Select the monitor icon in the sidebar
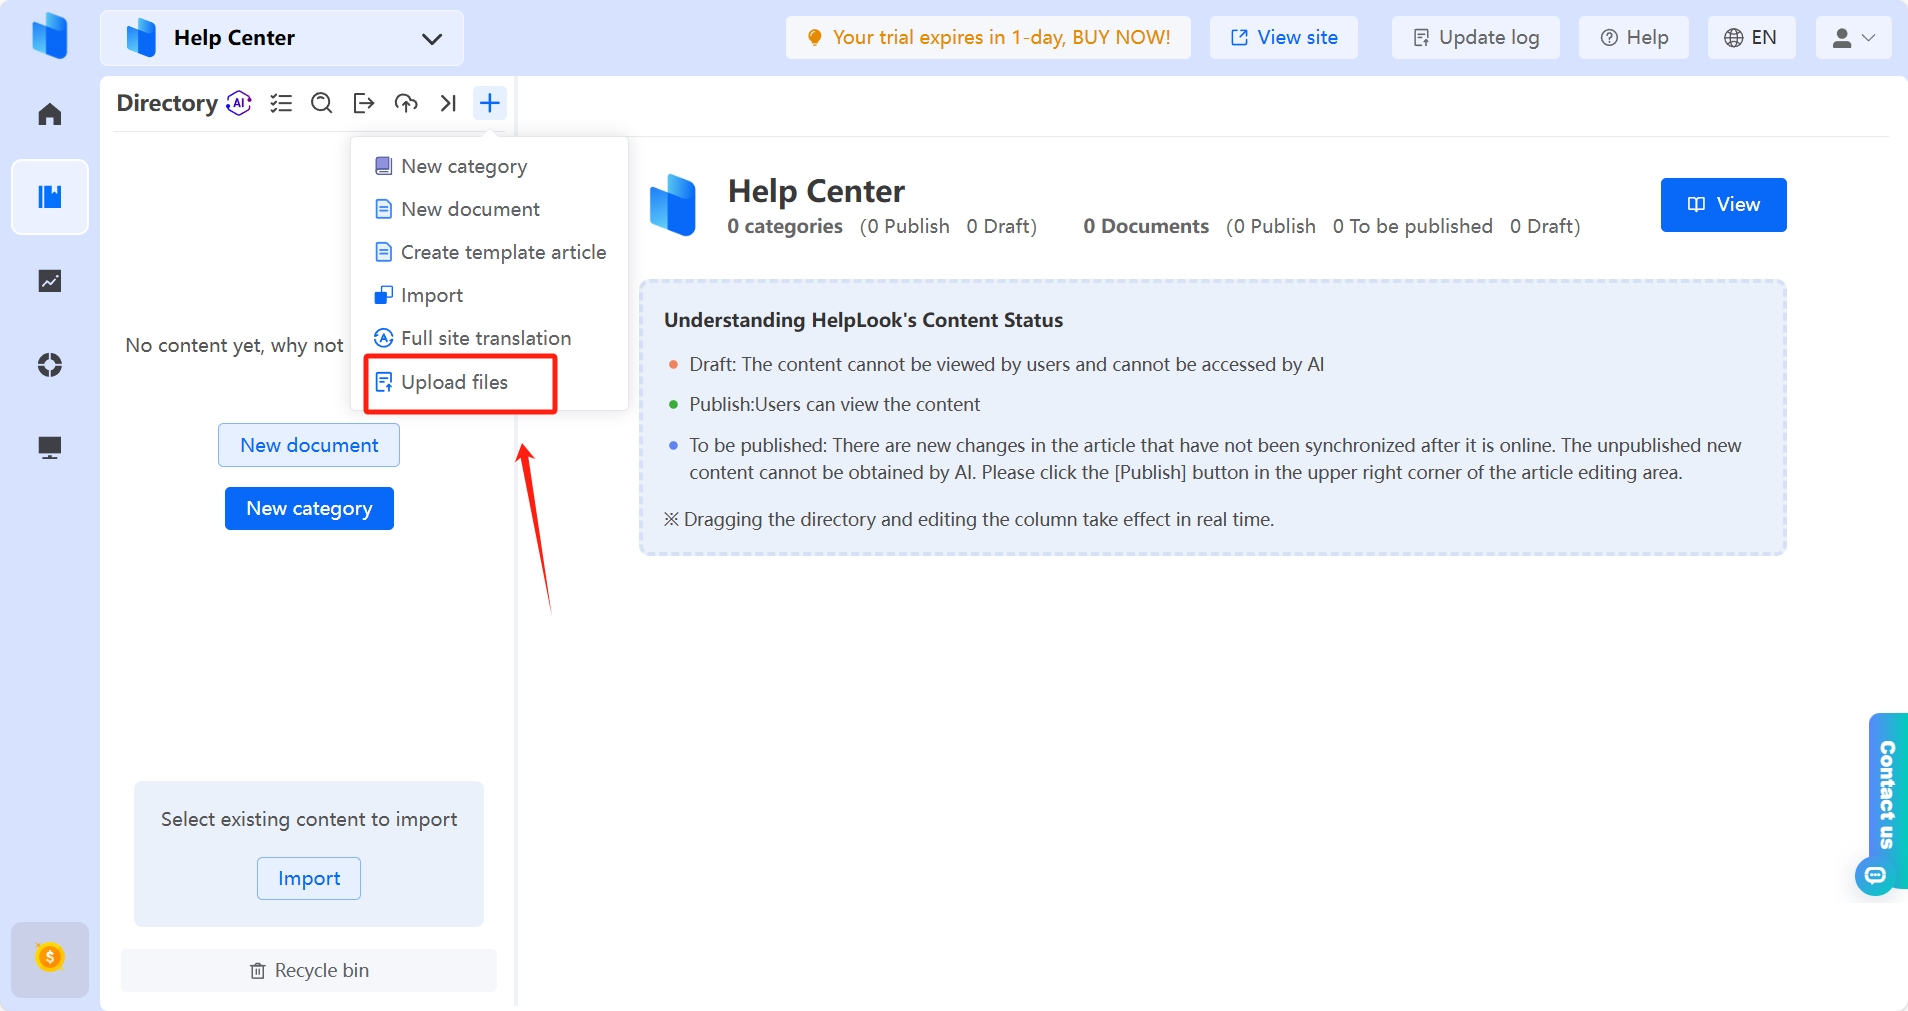Screen dimensions: 1908x1011 pyautogui.click(x=49, y=447)
